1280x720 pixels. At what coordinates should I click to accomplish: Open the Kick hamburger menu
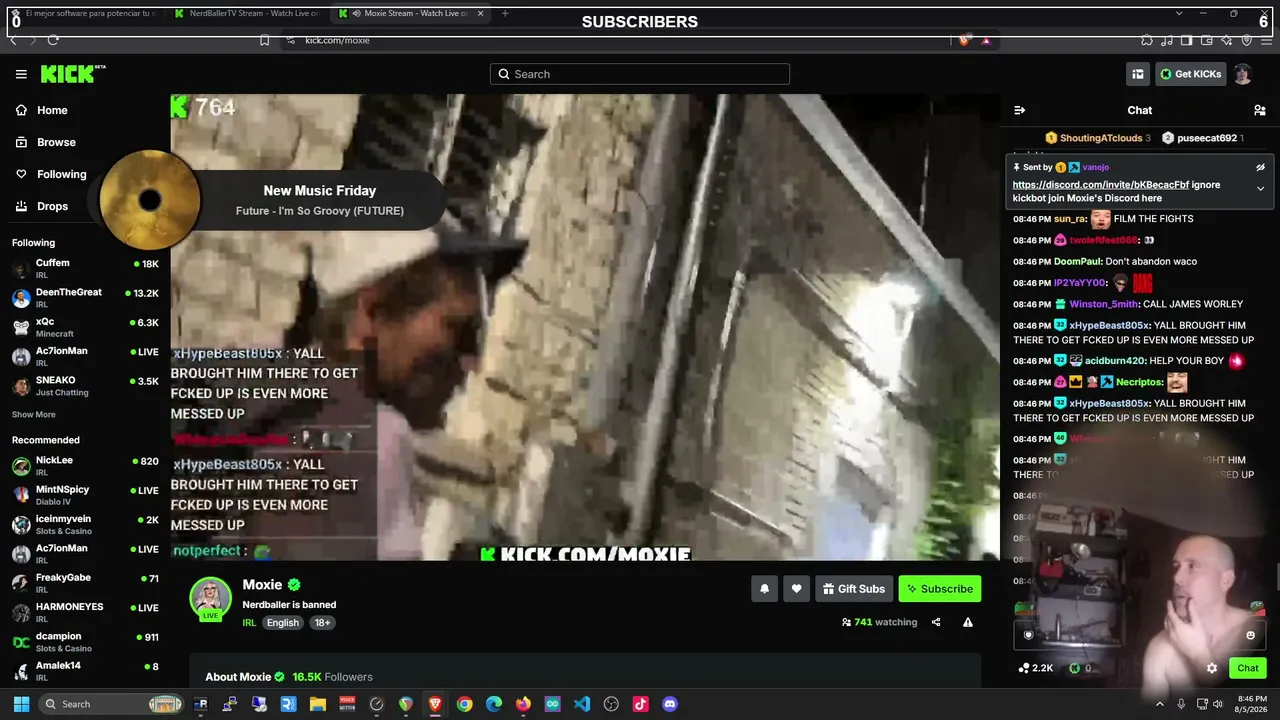(x=21, y=74)
